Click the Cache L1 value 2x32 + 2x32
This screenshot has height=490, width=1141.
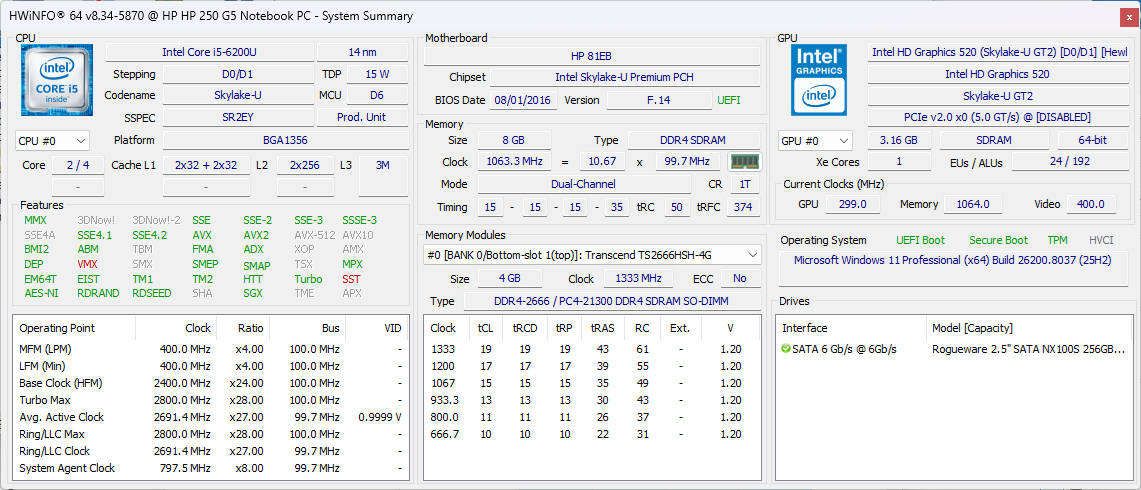206,165
